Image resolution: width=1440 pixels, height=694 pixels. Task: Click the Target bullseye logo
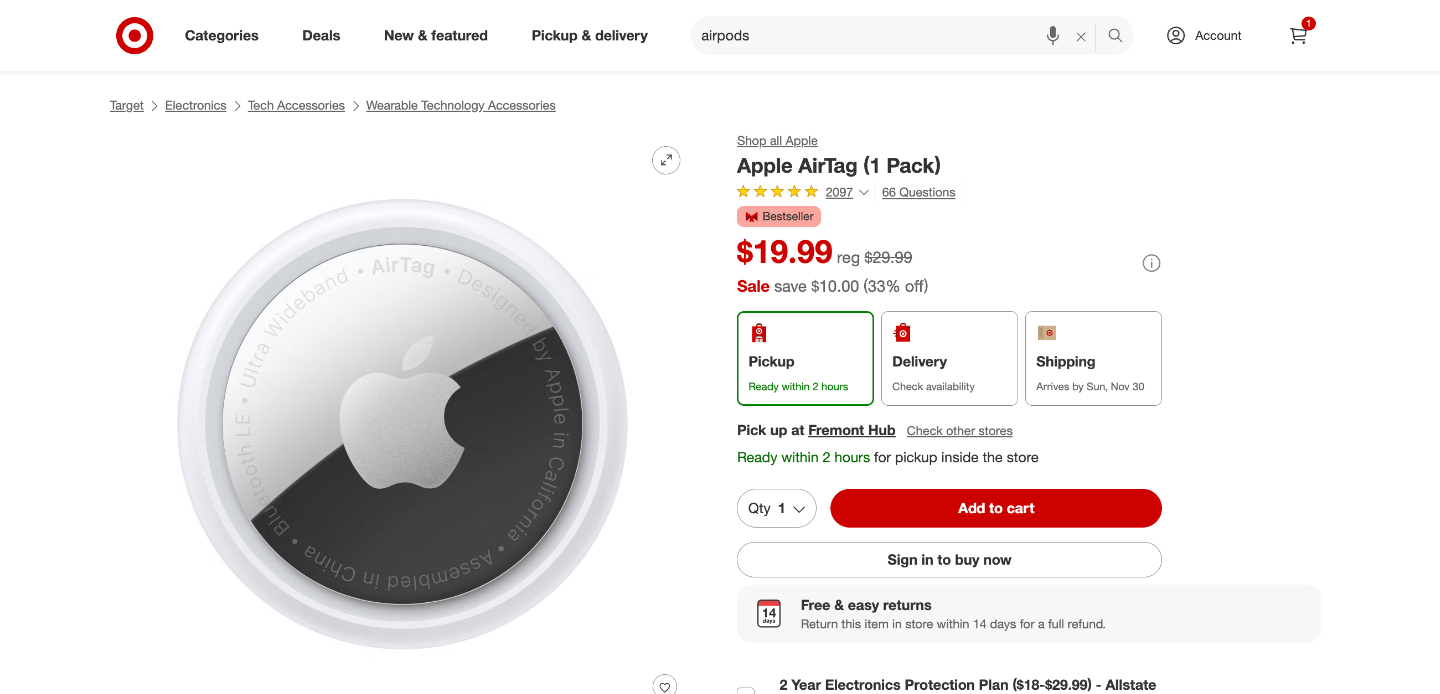135,36
